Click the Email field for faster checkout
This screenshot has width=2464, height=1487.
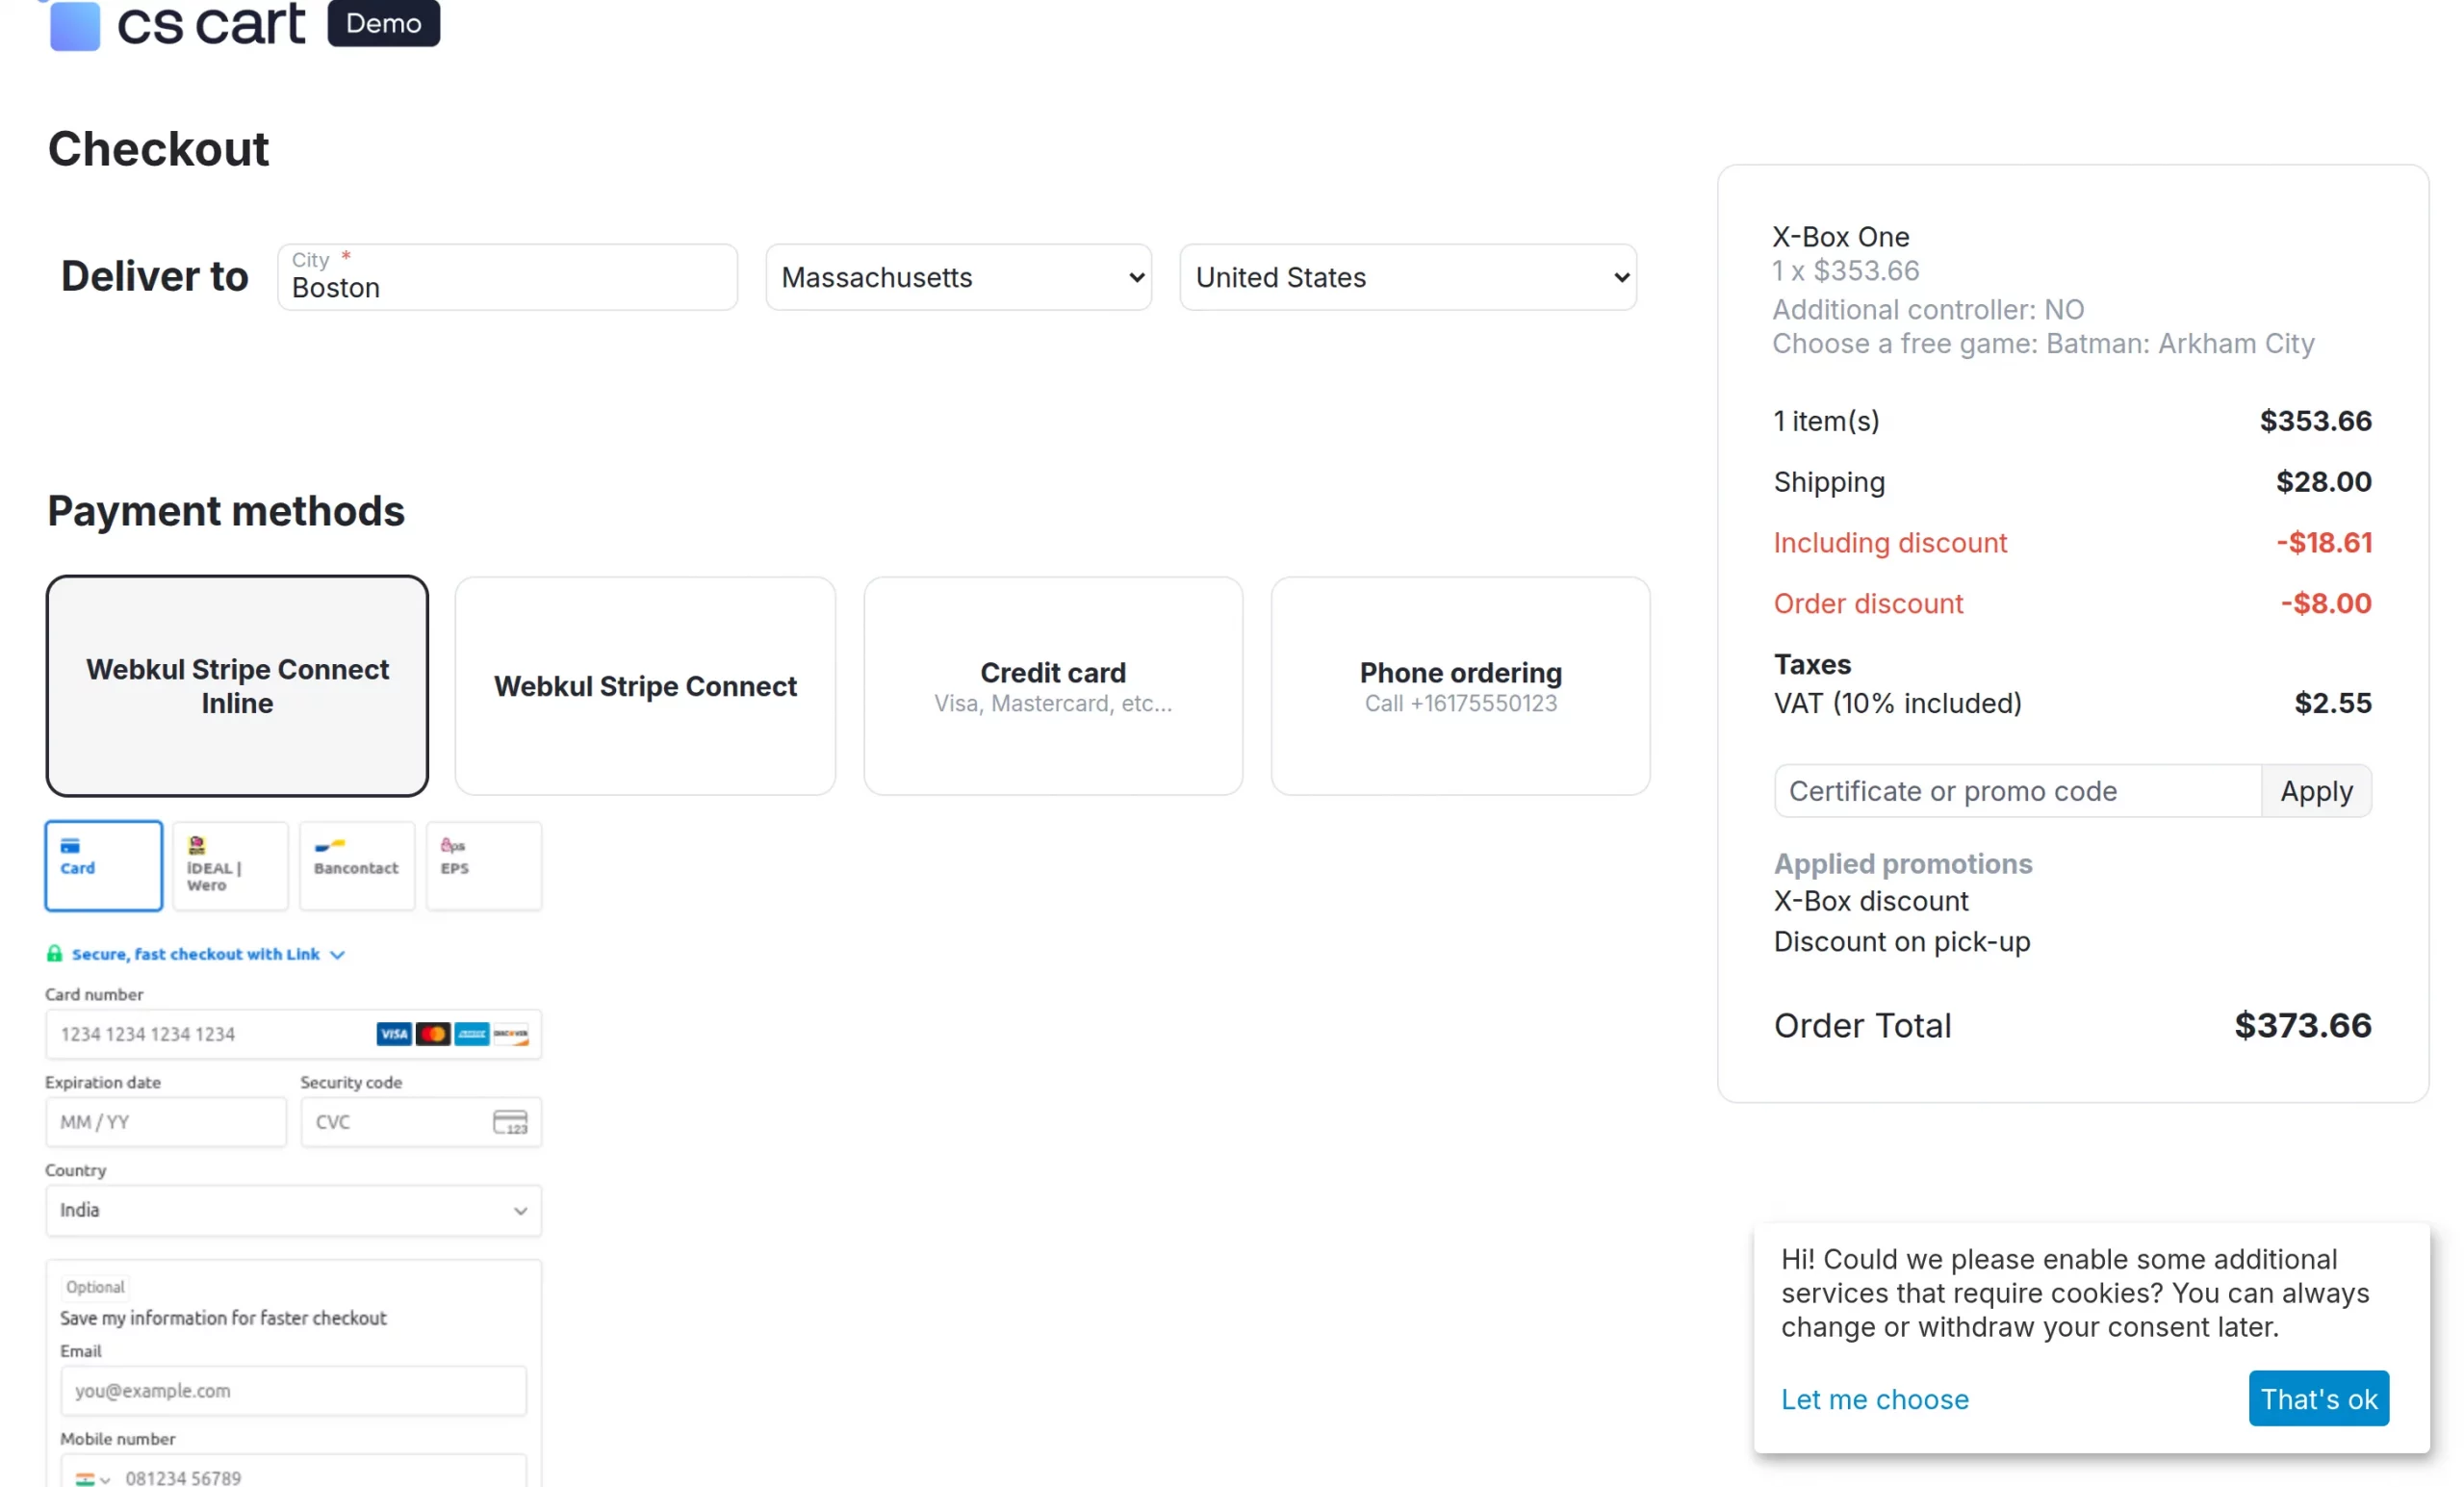click(x=293, y=1391)
